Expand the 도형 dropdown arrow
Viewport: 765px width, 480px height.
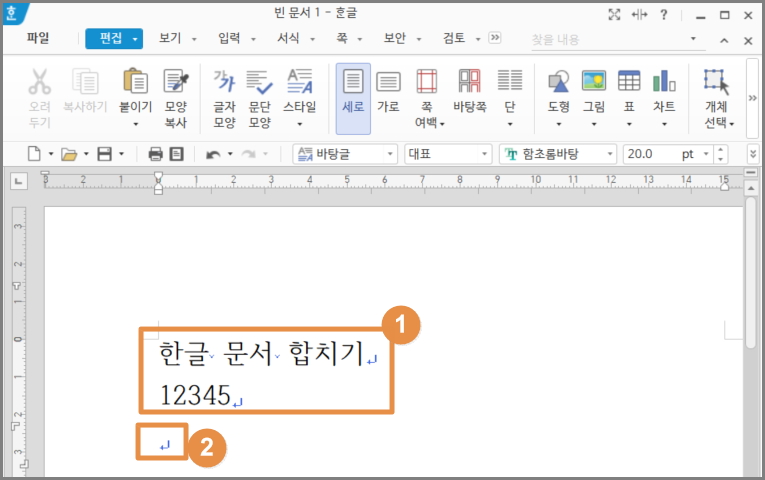tap(559, 124)
